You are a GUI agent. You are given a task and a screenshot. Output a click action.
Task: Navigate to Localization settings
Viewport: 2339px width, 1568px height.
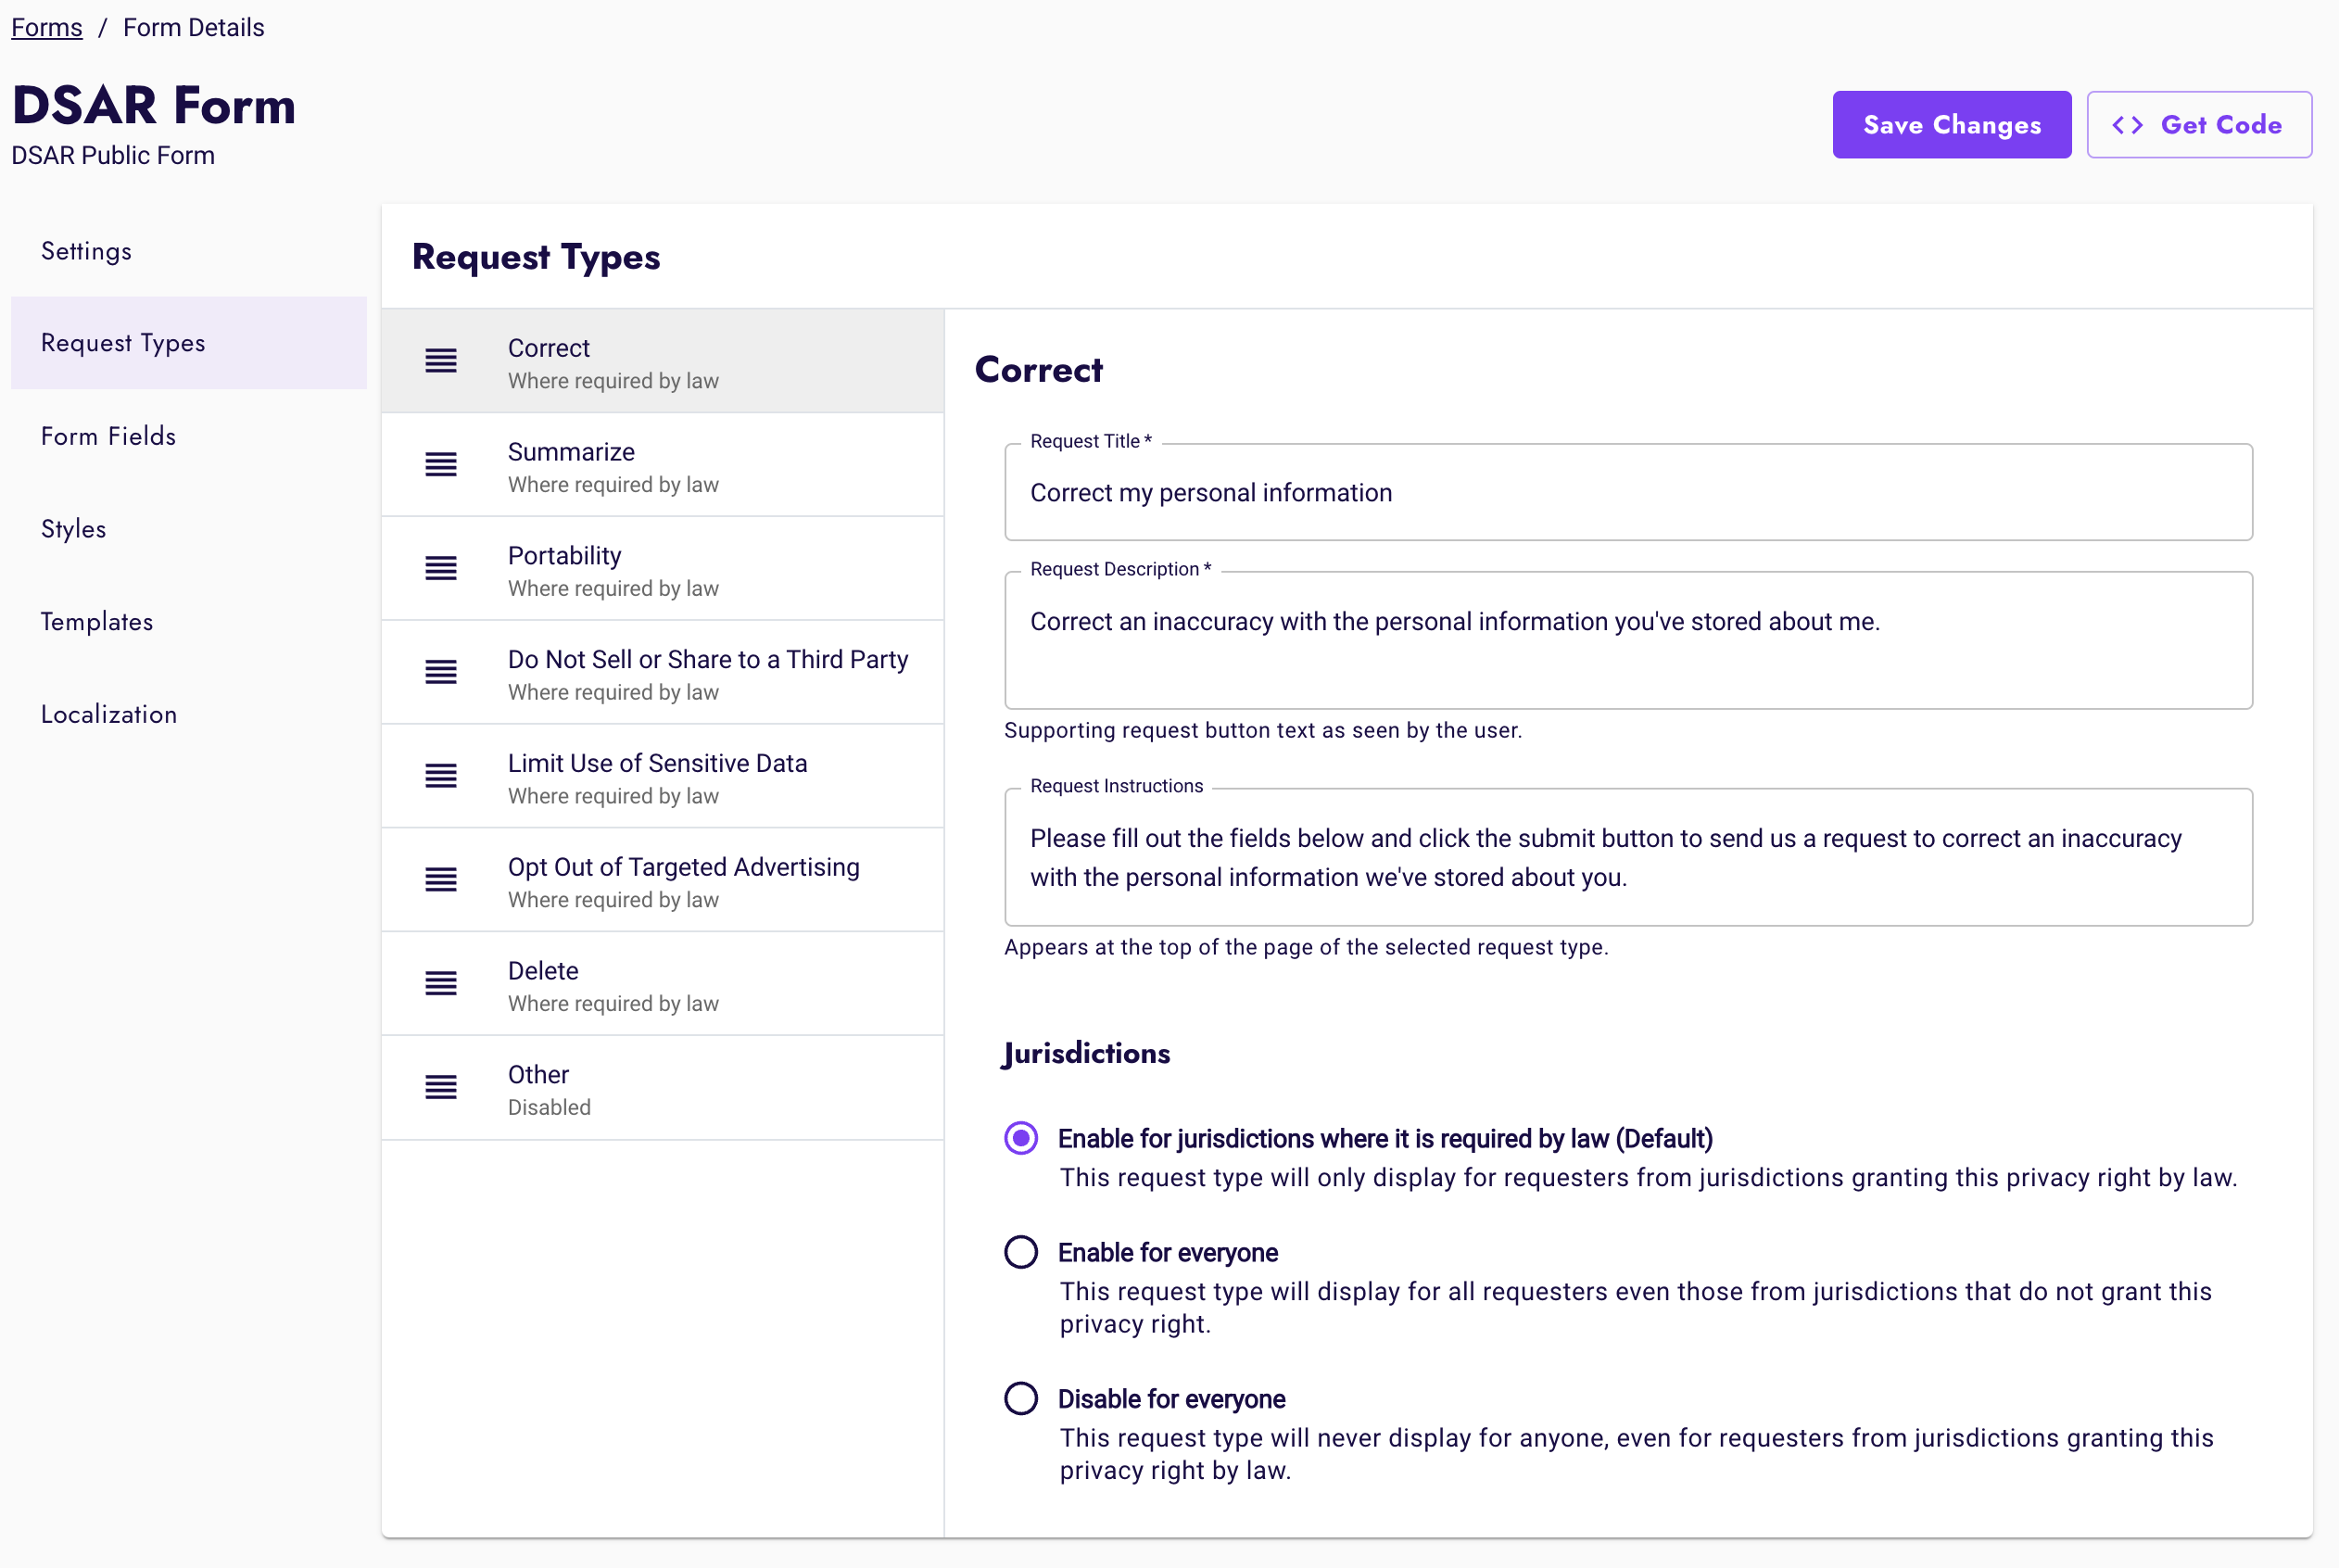pyautogui.click(x=109, y=713)
